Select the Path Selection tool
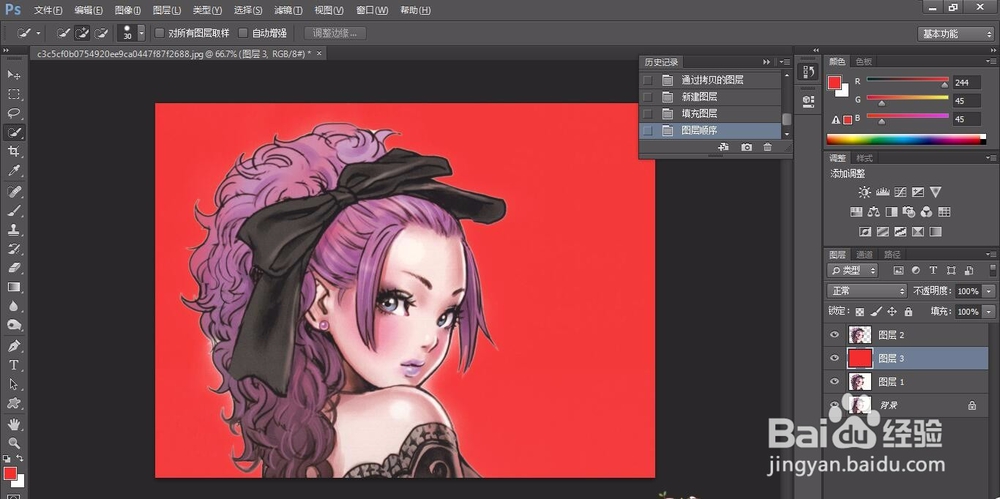1000x499 pixels. pos(13,384)
